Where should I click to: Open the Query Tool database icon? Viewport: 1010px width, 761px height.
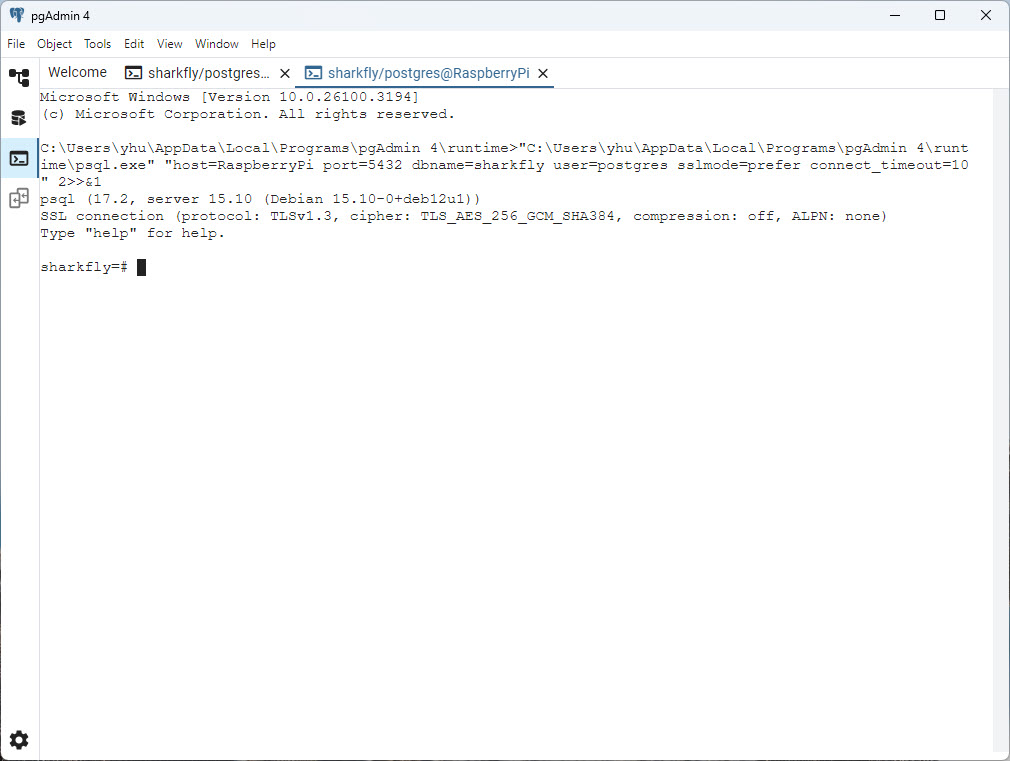[19, 118]
